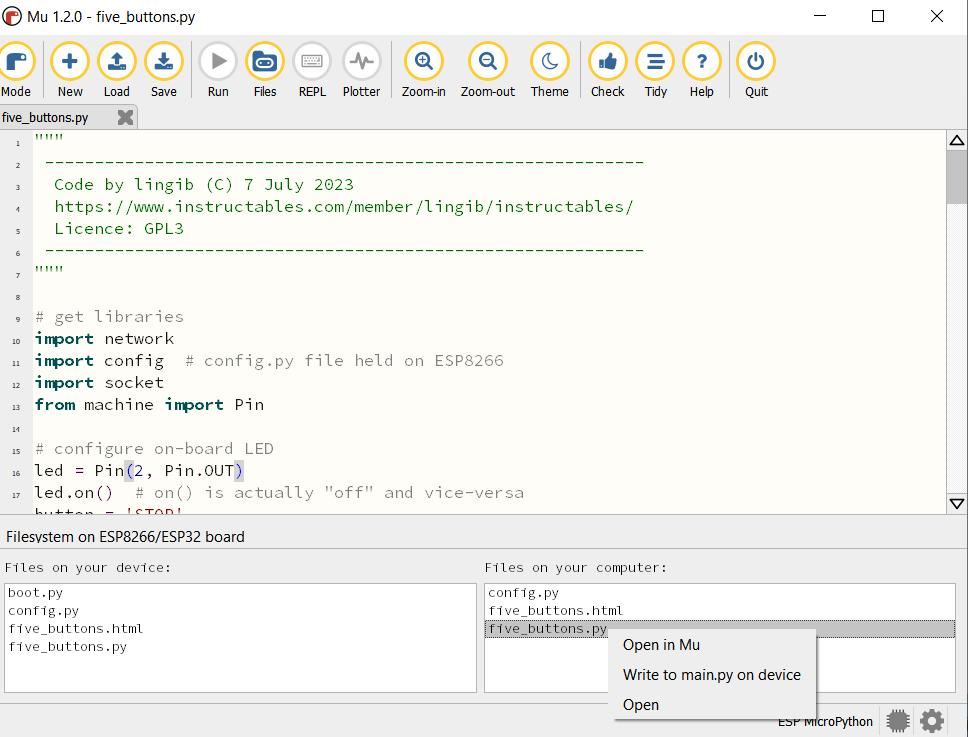Screen dimensions: 968x737
Task: Tidy the code formatting
Action: pos(655,62)
